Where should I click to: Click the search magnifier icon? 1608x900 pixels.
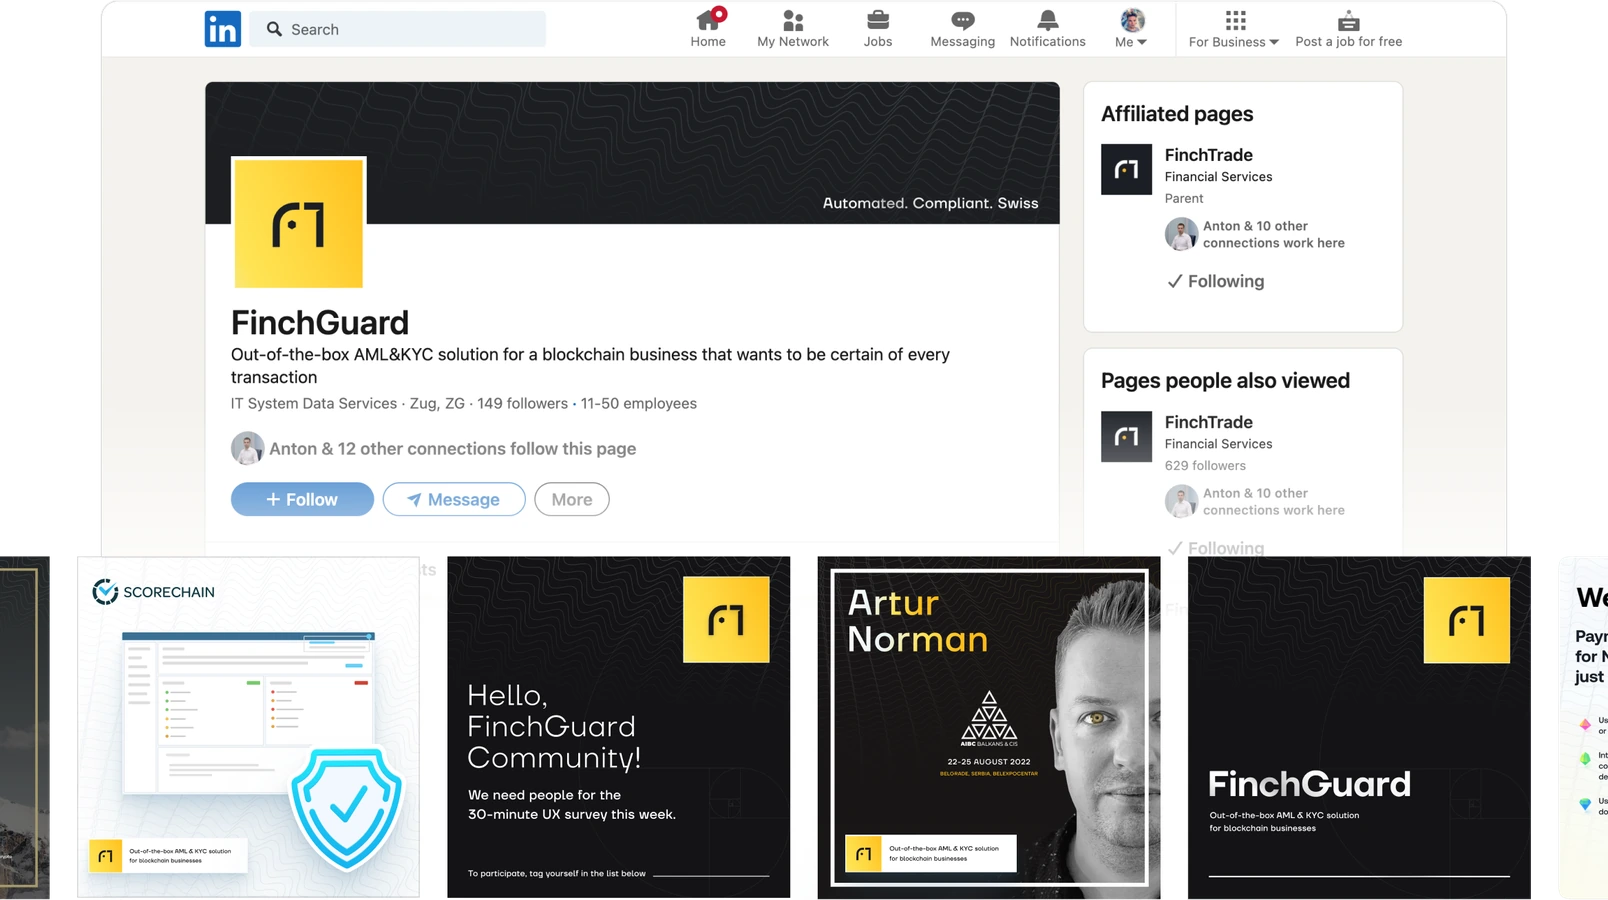point(274,29)
